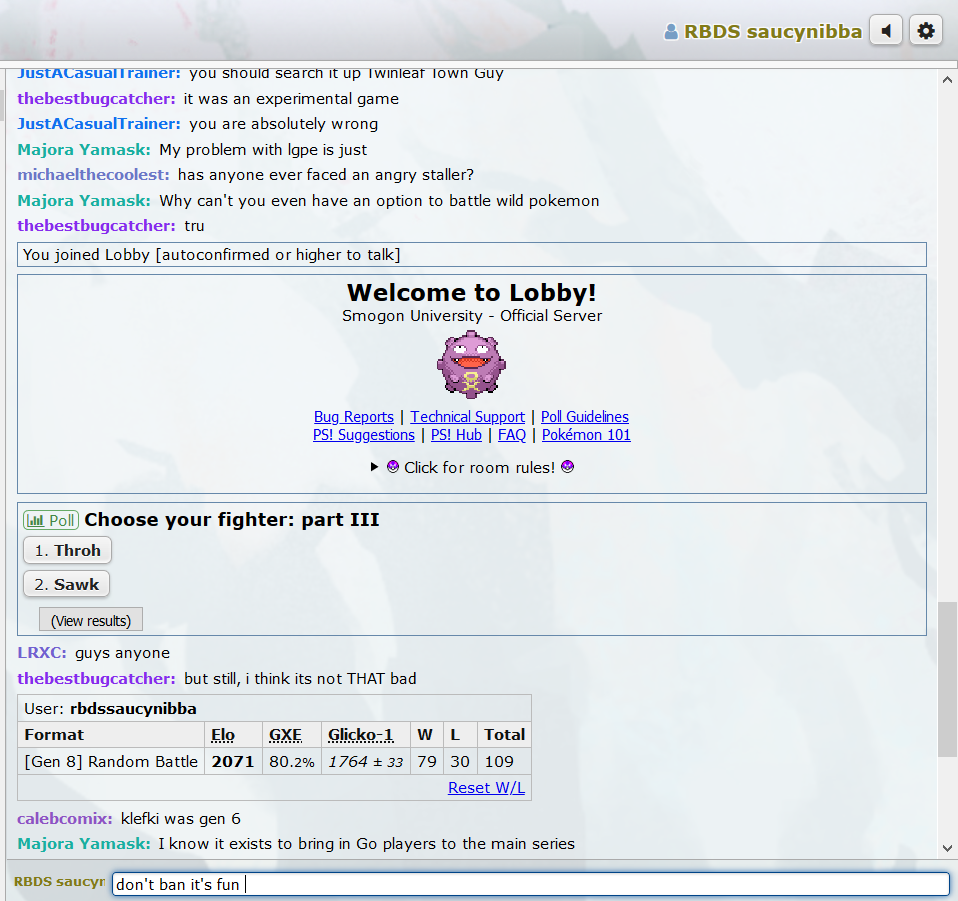Expand the room rules disclosure triangle
Viewport: 958px width, 901px height.
point(375,467)
